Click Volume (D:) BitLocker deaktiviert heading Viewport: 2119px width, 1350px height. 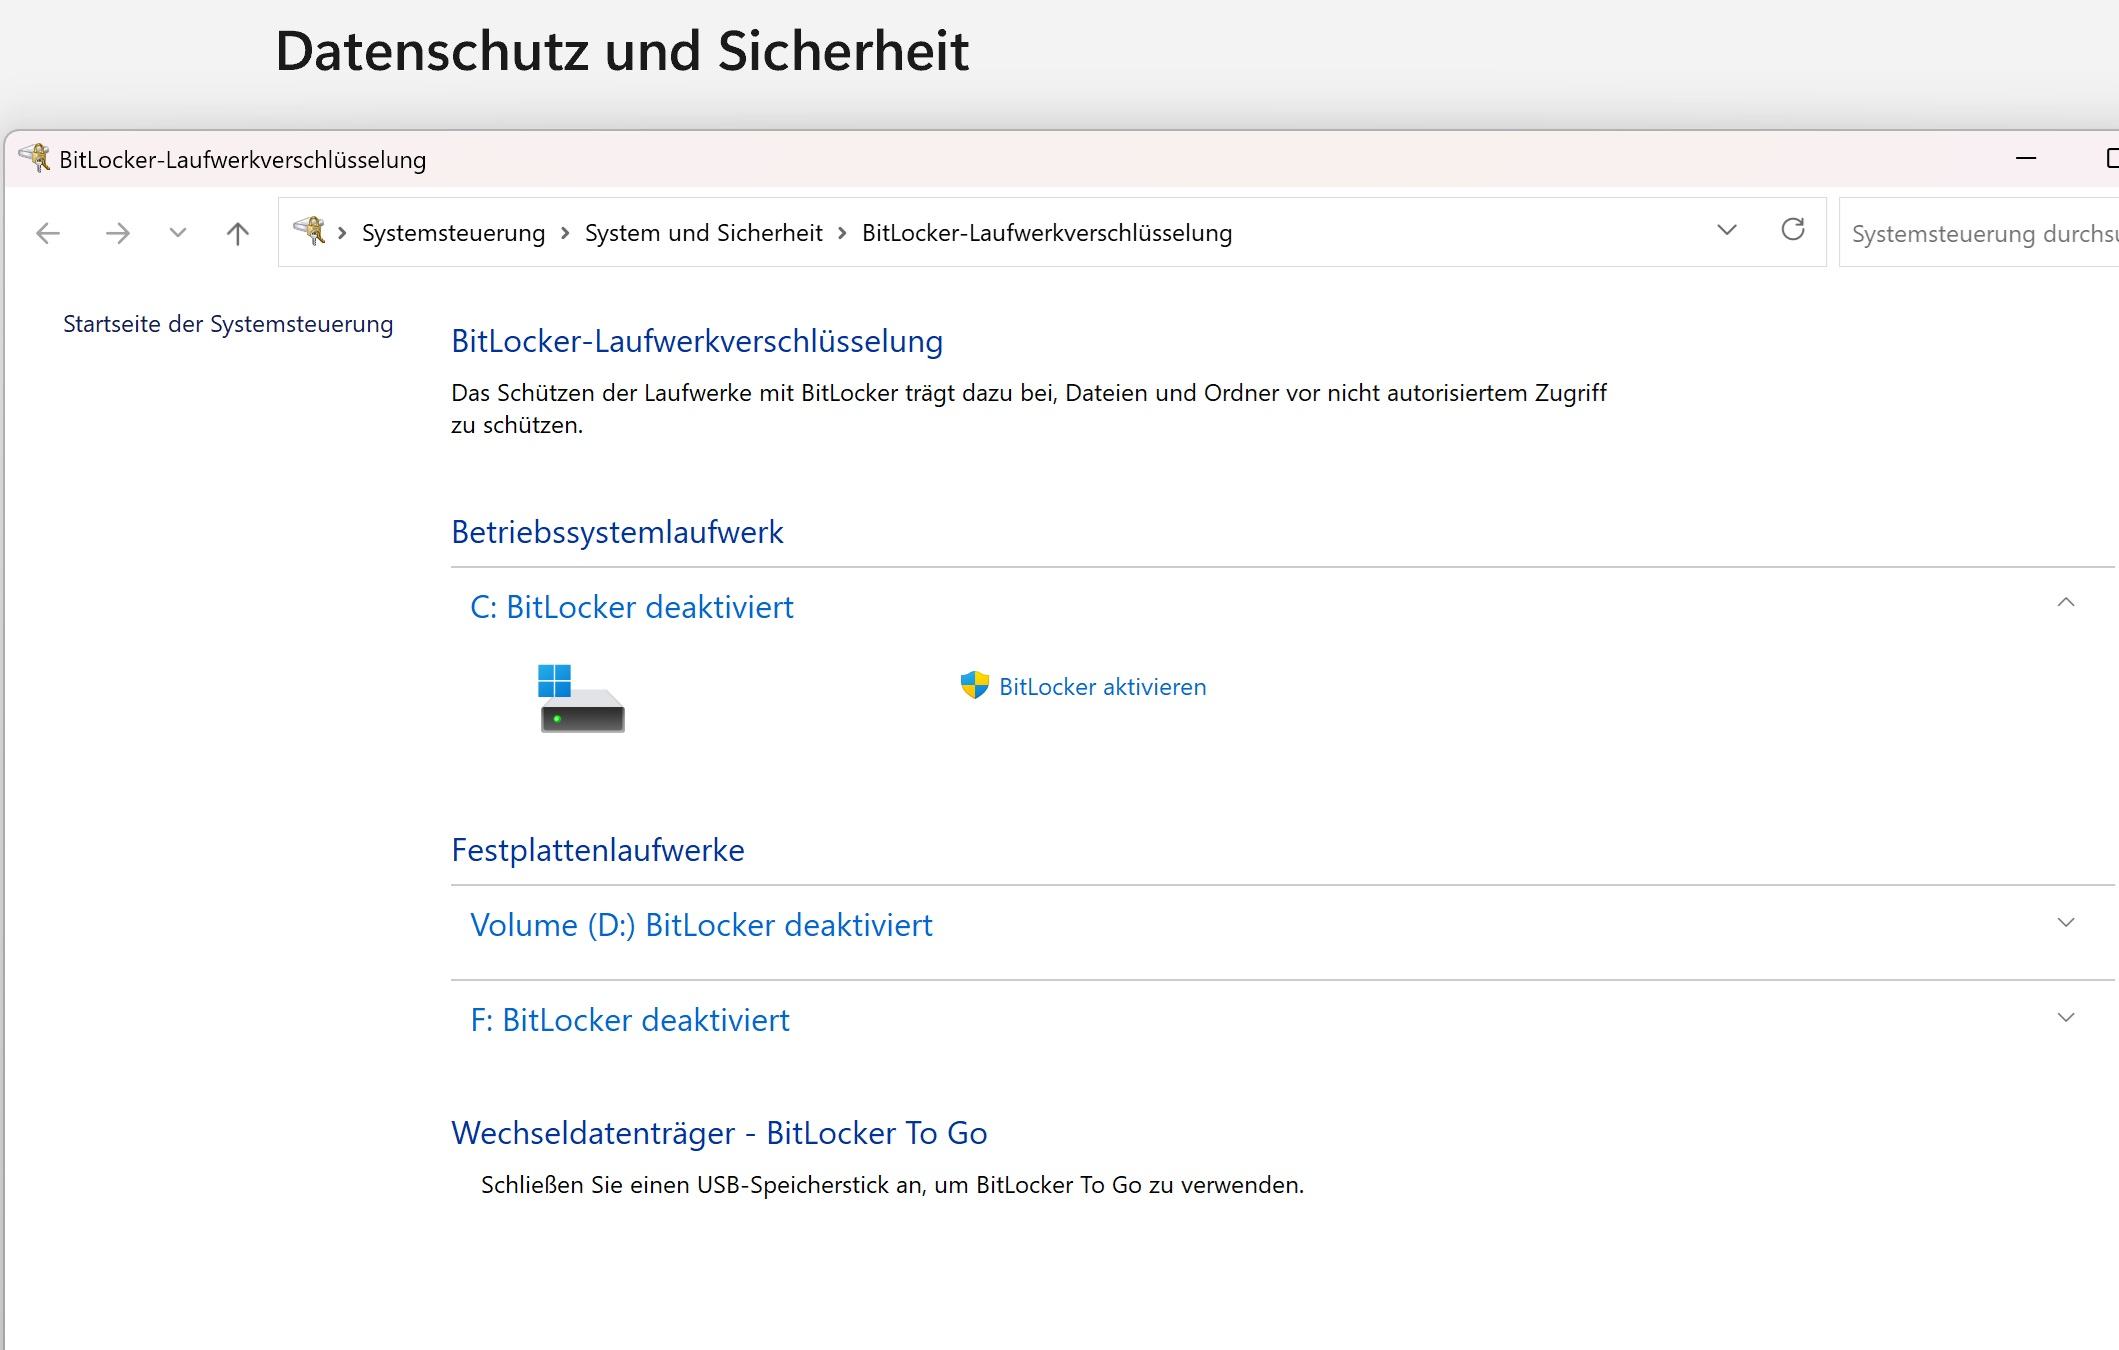click(701, 925)
